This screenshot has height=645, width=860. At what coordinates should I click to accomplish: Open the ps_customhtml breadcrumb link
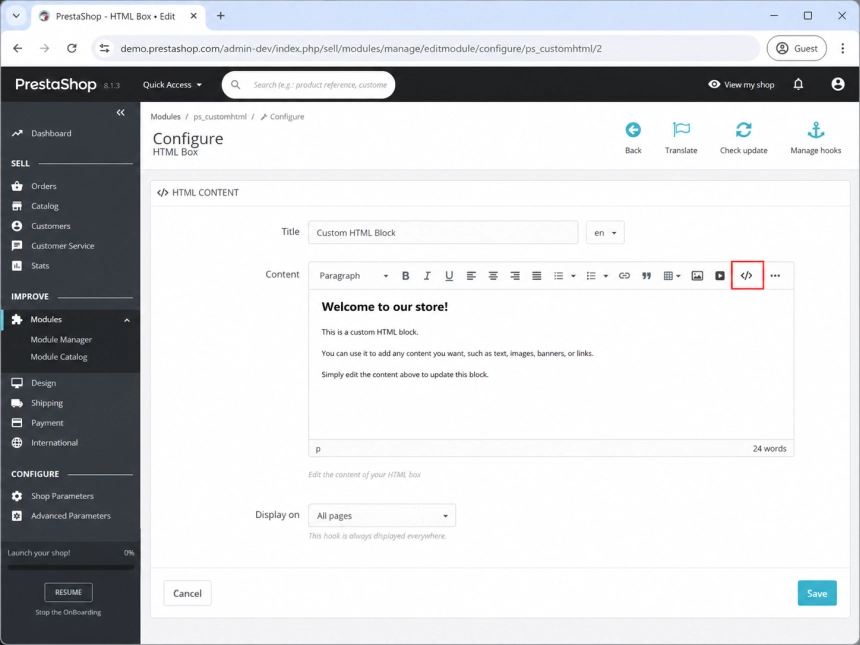[x=220, y=117]
